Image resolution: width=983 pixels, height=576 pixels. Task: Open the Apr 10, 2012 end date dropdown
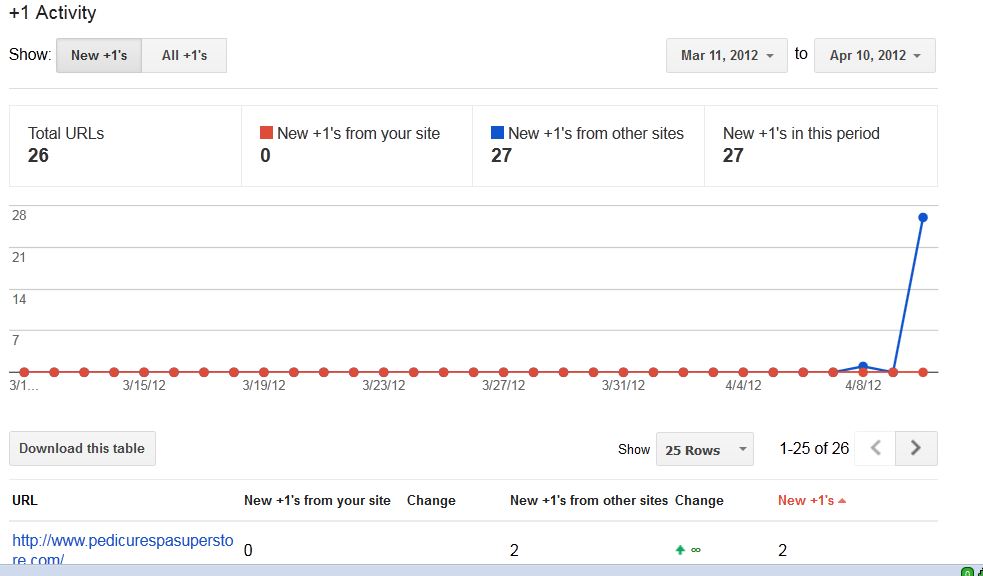[875, 55]
